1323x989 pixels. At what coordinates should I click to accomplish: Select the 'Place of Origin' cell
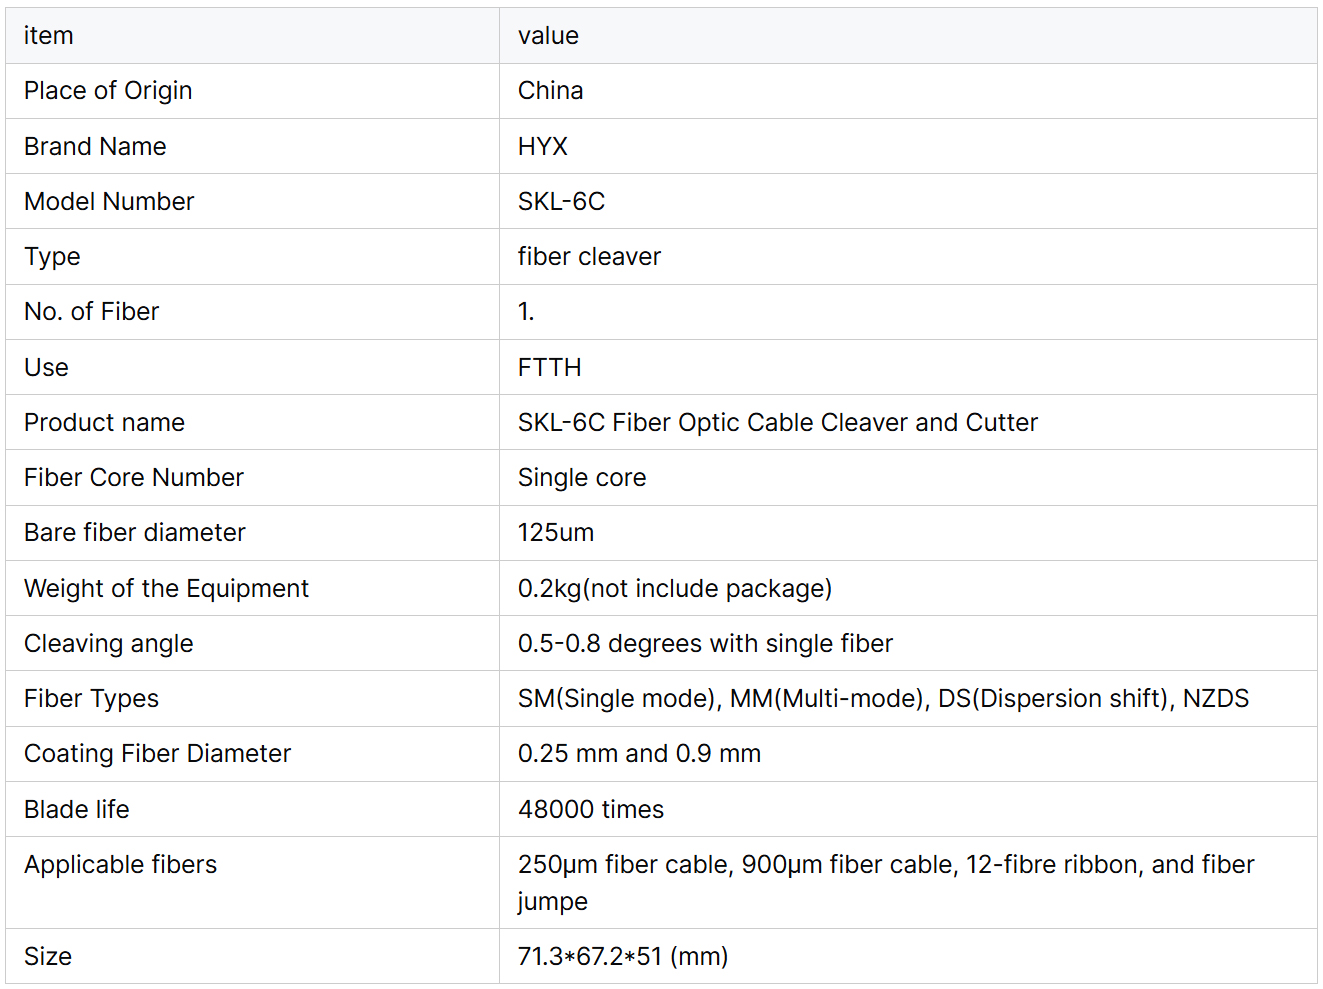pyautogui.click(x=108, y=91)
